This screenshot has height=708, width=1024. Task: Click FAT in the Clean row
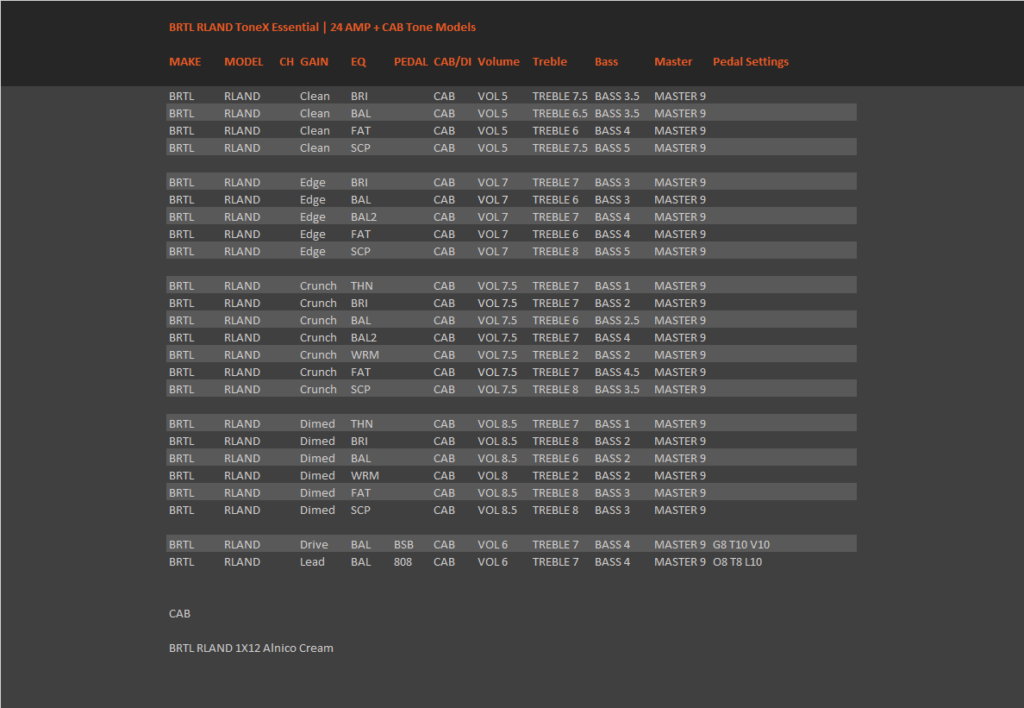(x=360, y=131)
